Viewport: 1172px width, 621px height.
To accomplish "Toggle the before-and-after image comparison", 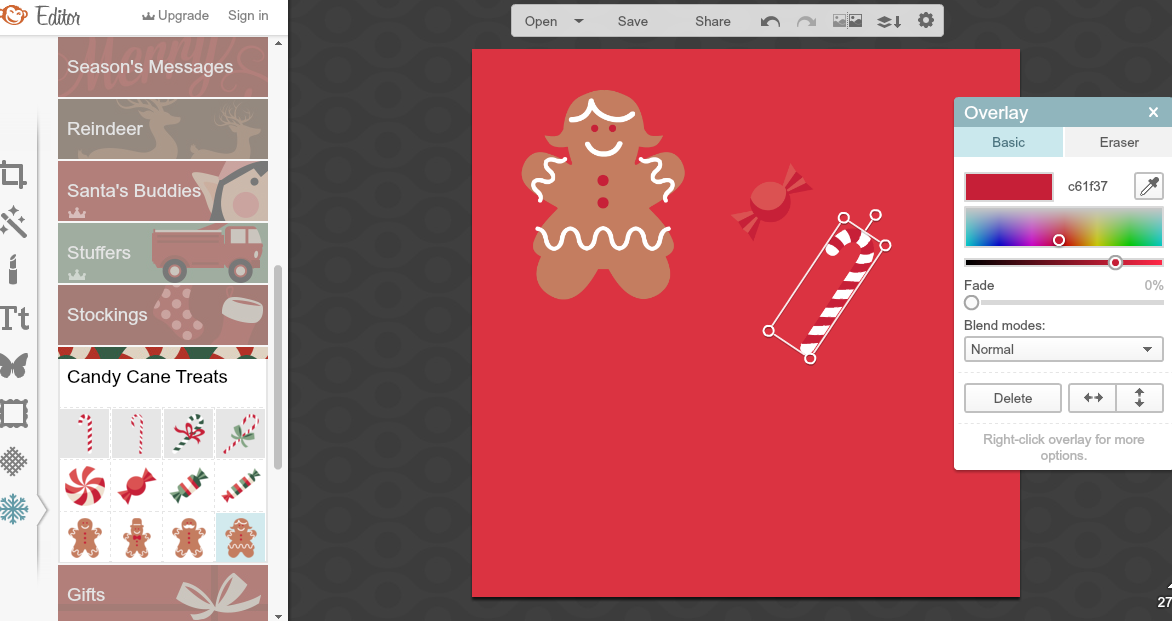I will [x=846, y=20].
